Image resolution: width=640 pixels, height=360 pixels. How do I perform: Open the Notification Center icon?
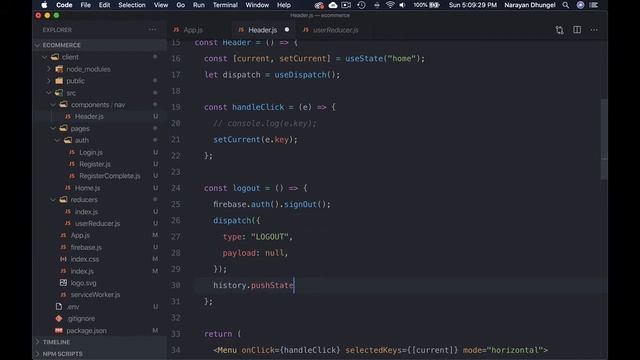pyautogui.click(x=594, y=5)
